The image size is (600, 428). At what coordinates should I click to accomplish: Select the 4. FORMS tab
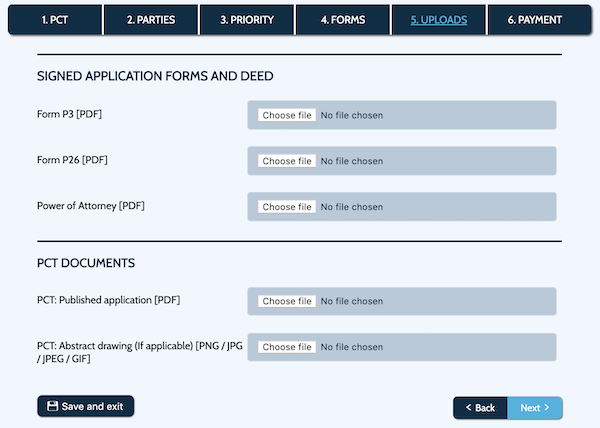pyautogui.click(x=343, y=20)
